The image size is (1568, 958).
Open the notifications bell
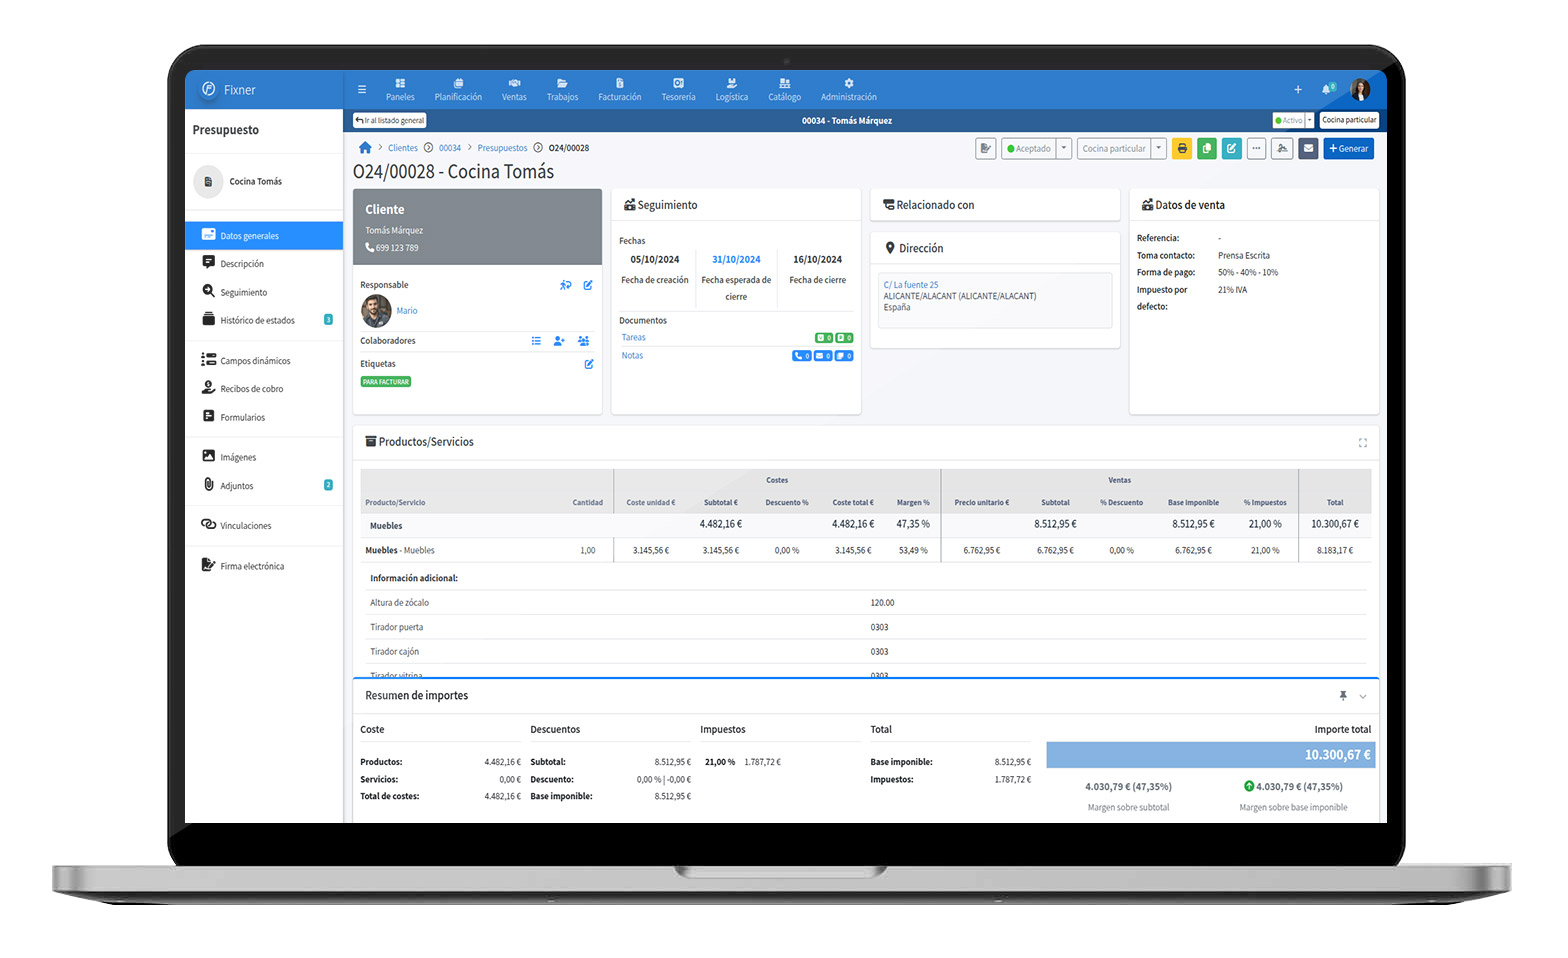1327,90
